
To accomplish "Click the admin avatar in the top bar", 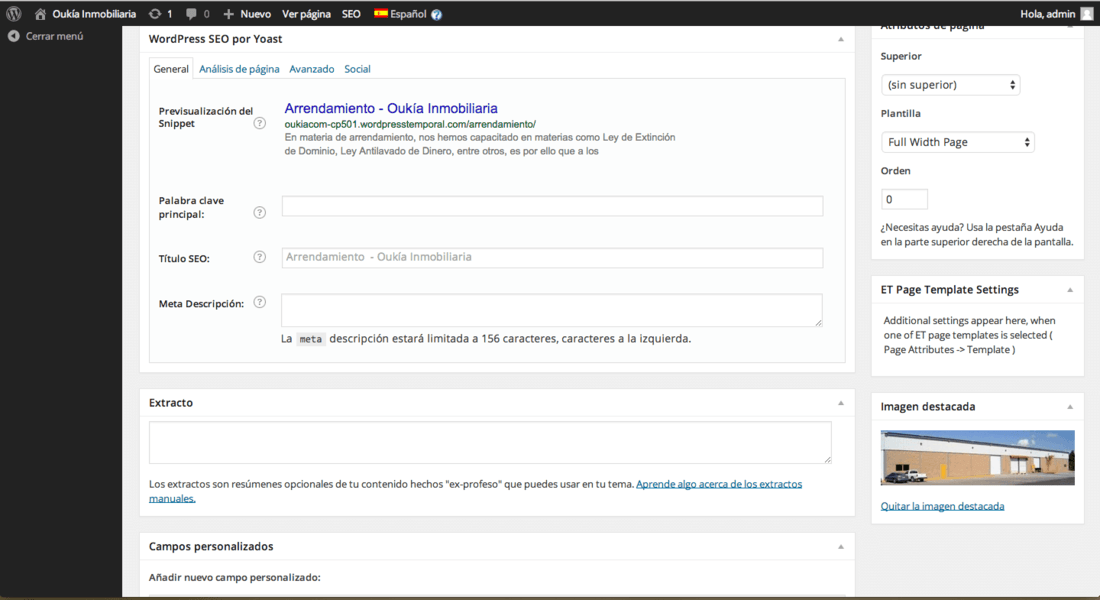I will tap(1087, 14).
